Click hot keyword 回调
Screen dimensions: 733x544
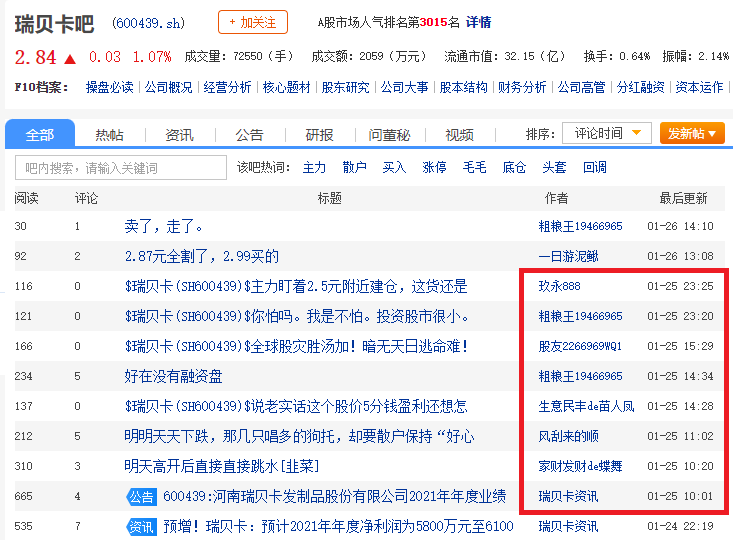[x=595, y=167]
